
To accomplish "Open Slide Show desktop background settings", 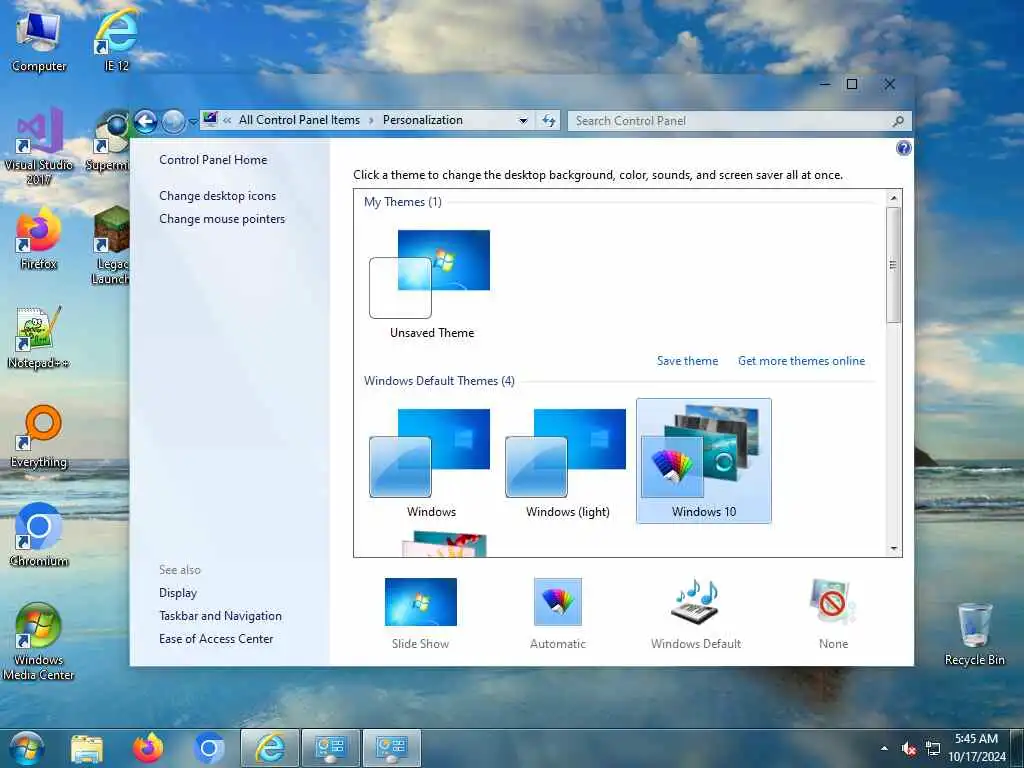I will point(420,613).
